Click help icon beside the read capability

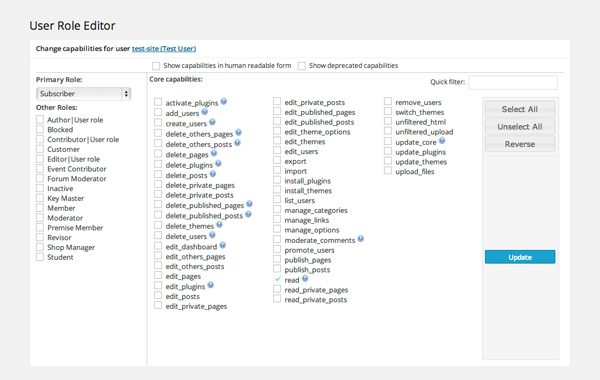coord(305,278)
